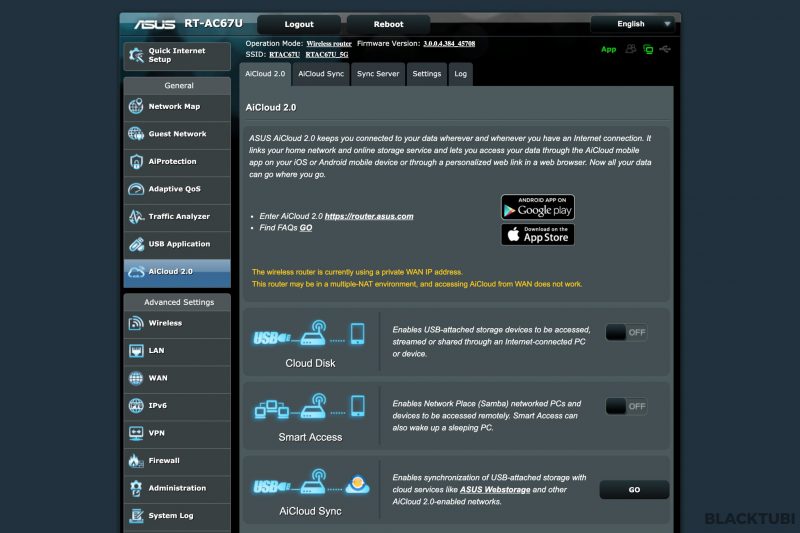Image resolution: width=800 pixels, height=533 pixels.
Task: Click the Network Map globe icon
Action: pos(136,106)
